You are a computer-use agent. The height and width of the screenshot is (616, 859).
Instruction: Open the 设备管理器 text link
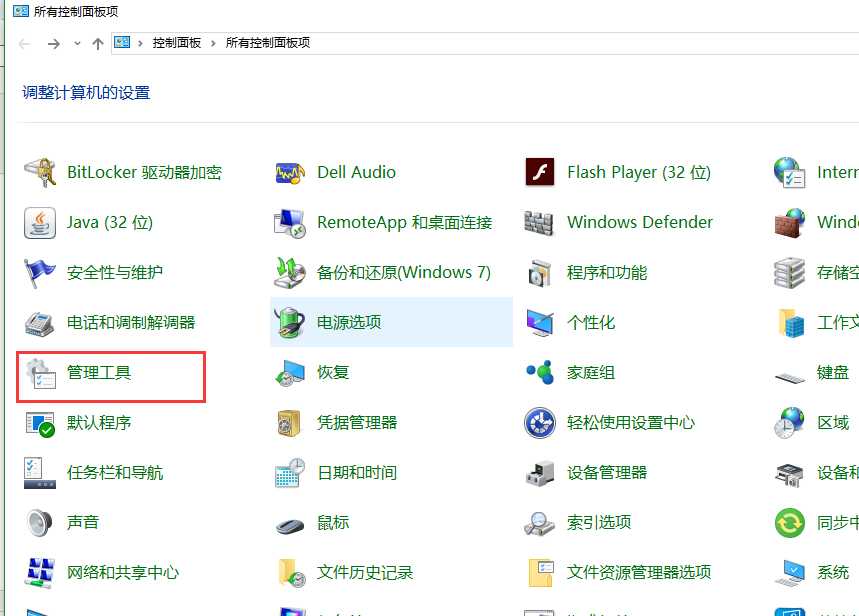606,472
